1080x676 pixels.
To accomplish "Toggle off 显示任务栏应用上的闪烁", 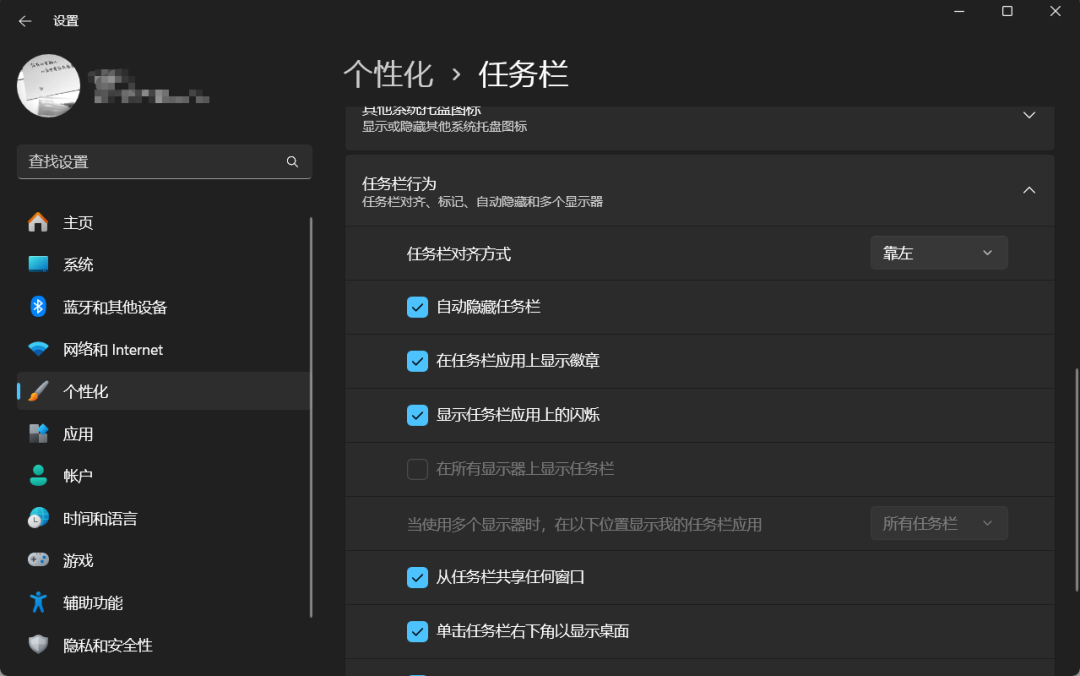I will coord(417,415).
